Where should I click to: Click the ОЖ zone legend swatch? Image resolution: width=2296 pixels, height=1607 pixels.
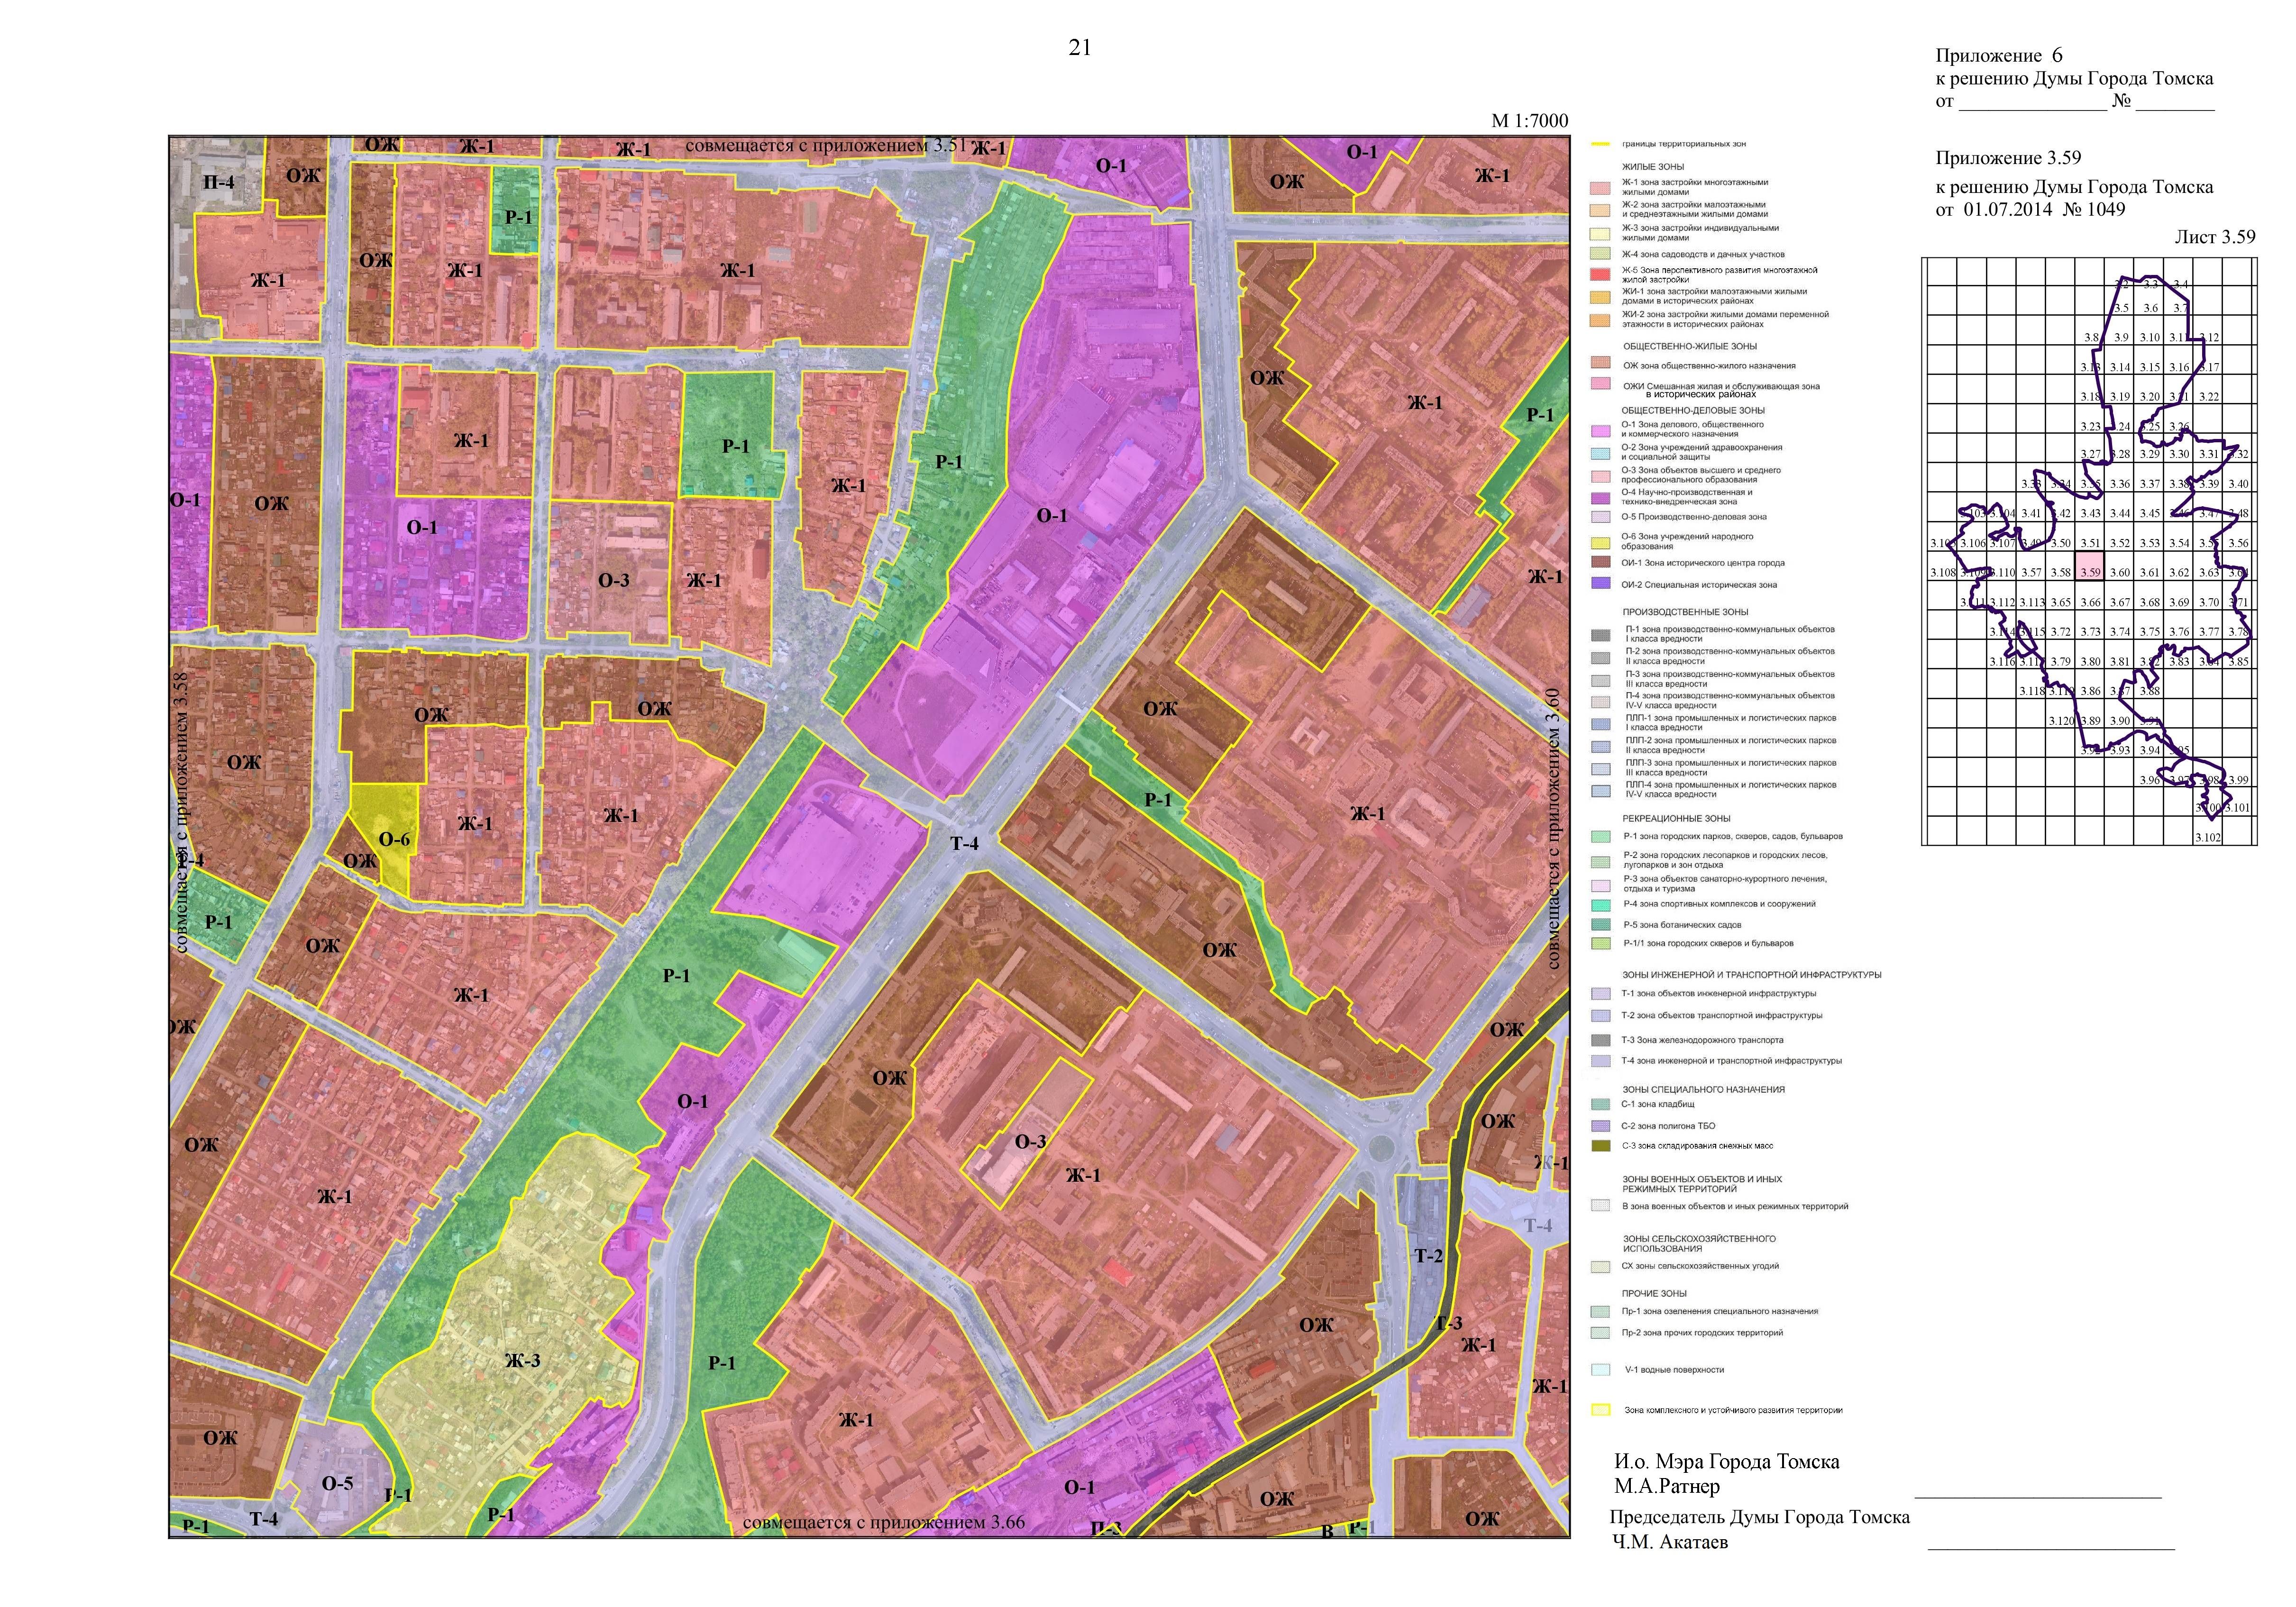[x=1600, y=363]
